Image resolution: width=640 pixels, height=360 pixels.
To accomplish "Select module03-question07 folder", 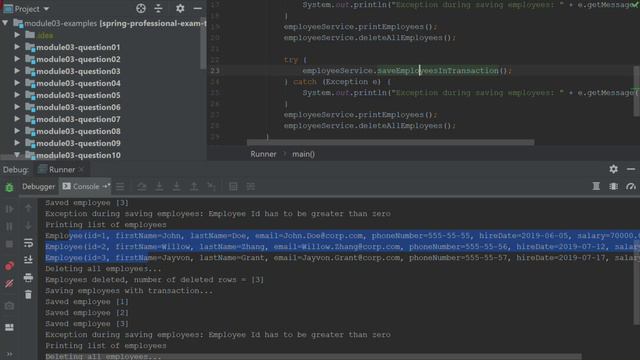I will [78, 119].
